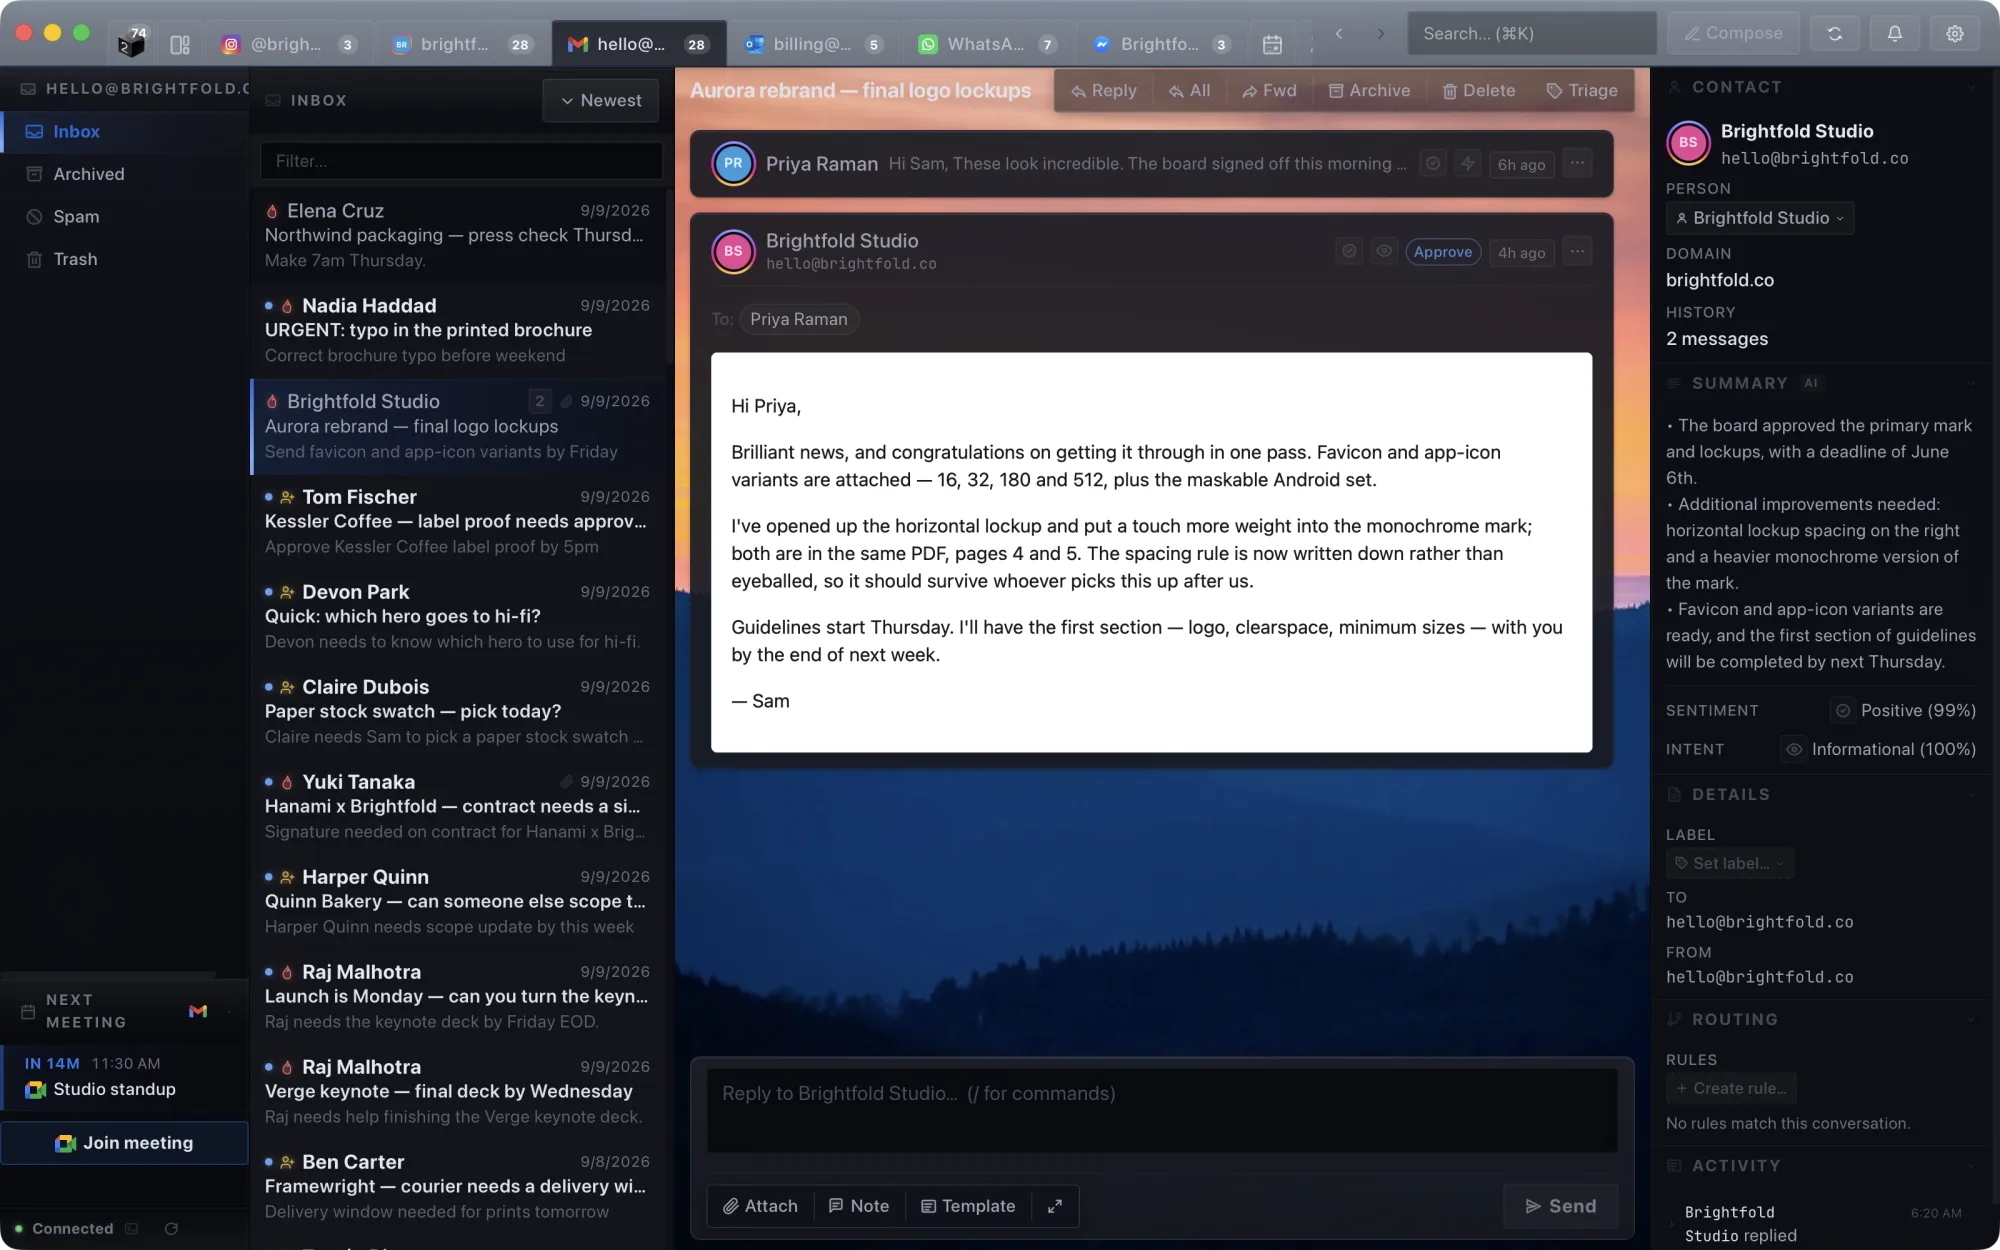Switch to the @brigh... Instagram tab
The width and height of the screenshot is (2000, 1250).
(288, 44)
